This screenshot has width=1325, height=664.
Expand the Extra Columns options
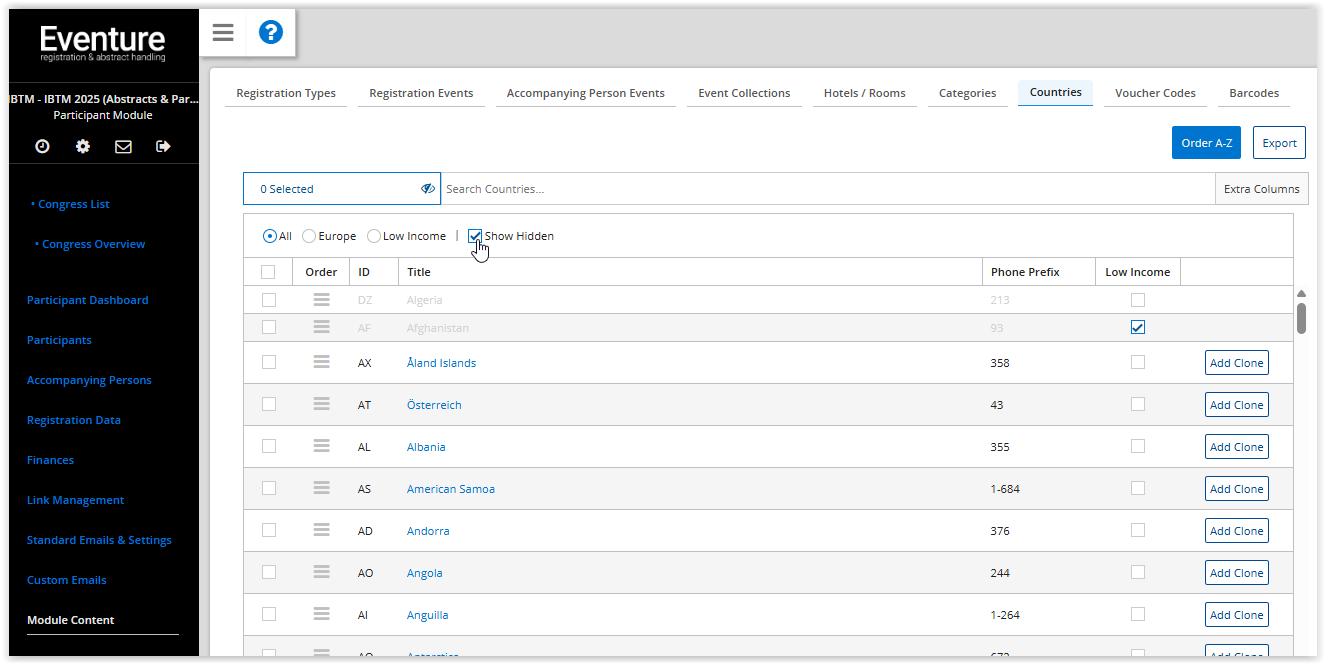[x=1261, y=189]
